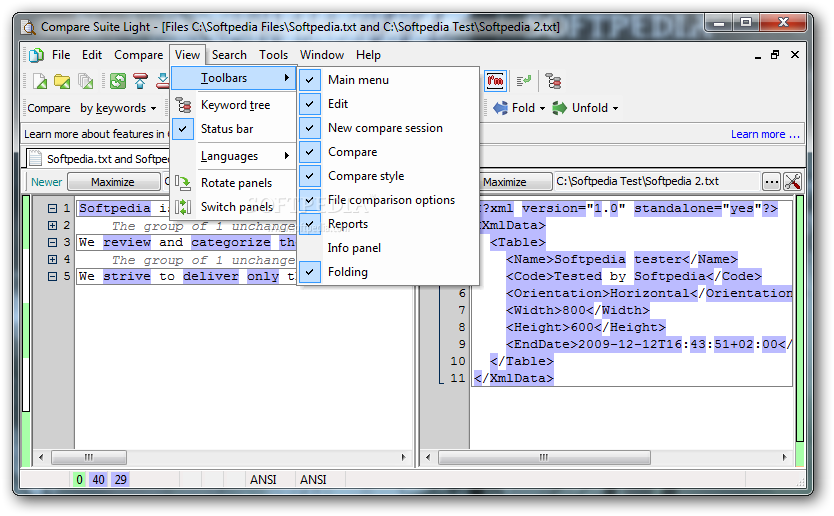Follow the Learn more link
Image resolution: width=834 pixels, height=516 pixels.
[x=765, y=134]
